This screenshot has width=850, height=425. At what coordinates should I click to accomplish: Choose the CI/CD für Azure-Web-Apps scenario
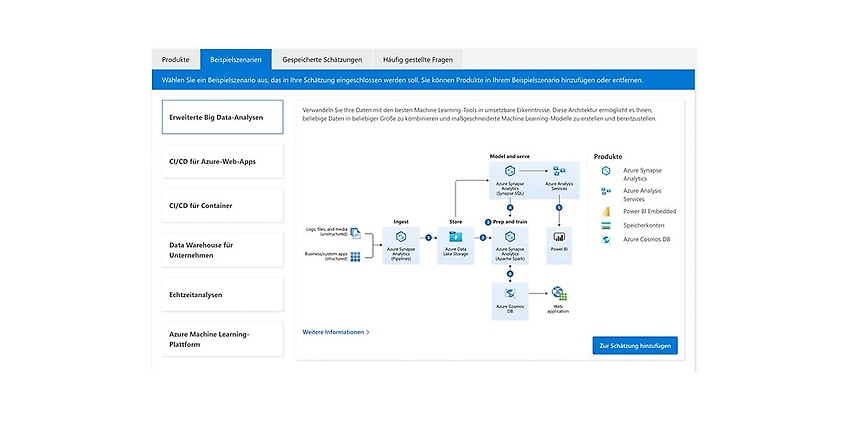coord(222,162)
